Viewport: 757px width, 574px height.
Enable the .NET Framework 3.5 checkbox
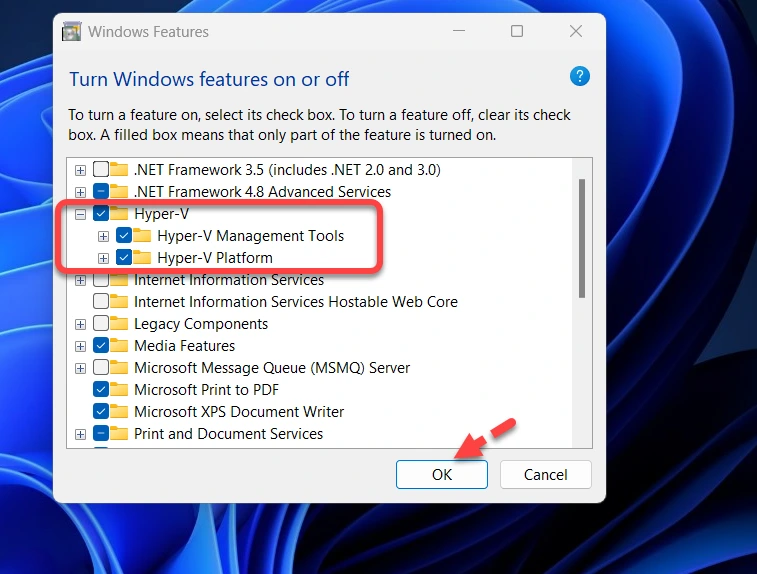click(100, 169)
